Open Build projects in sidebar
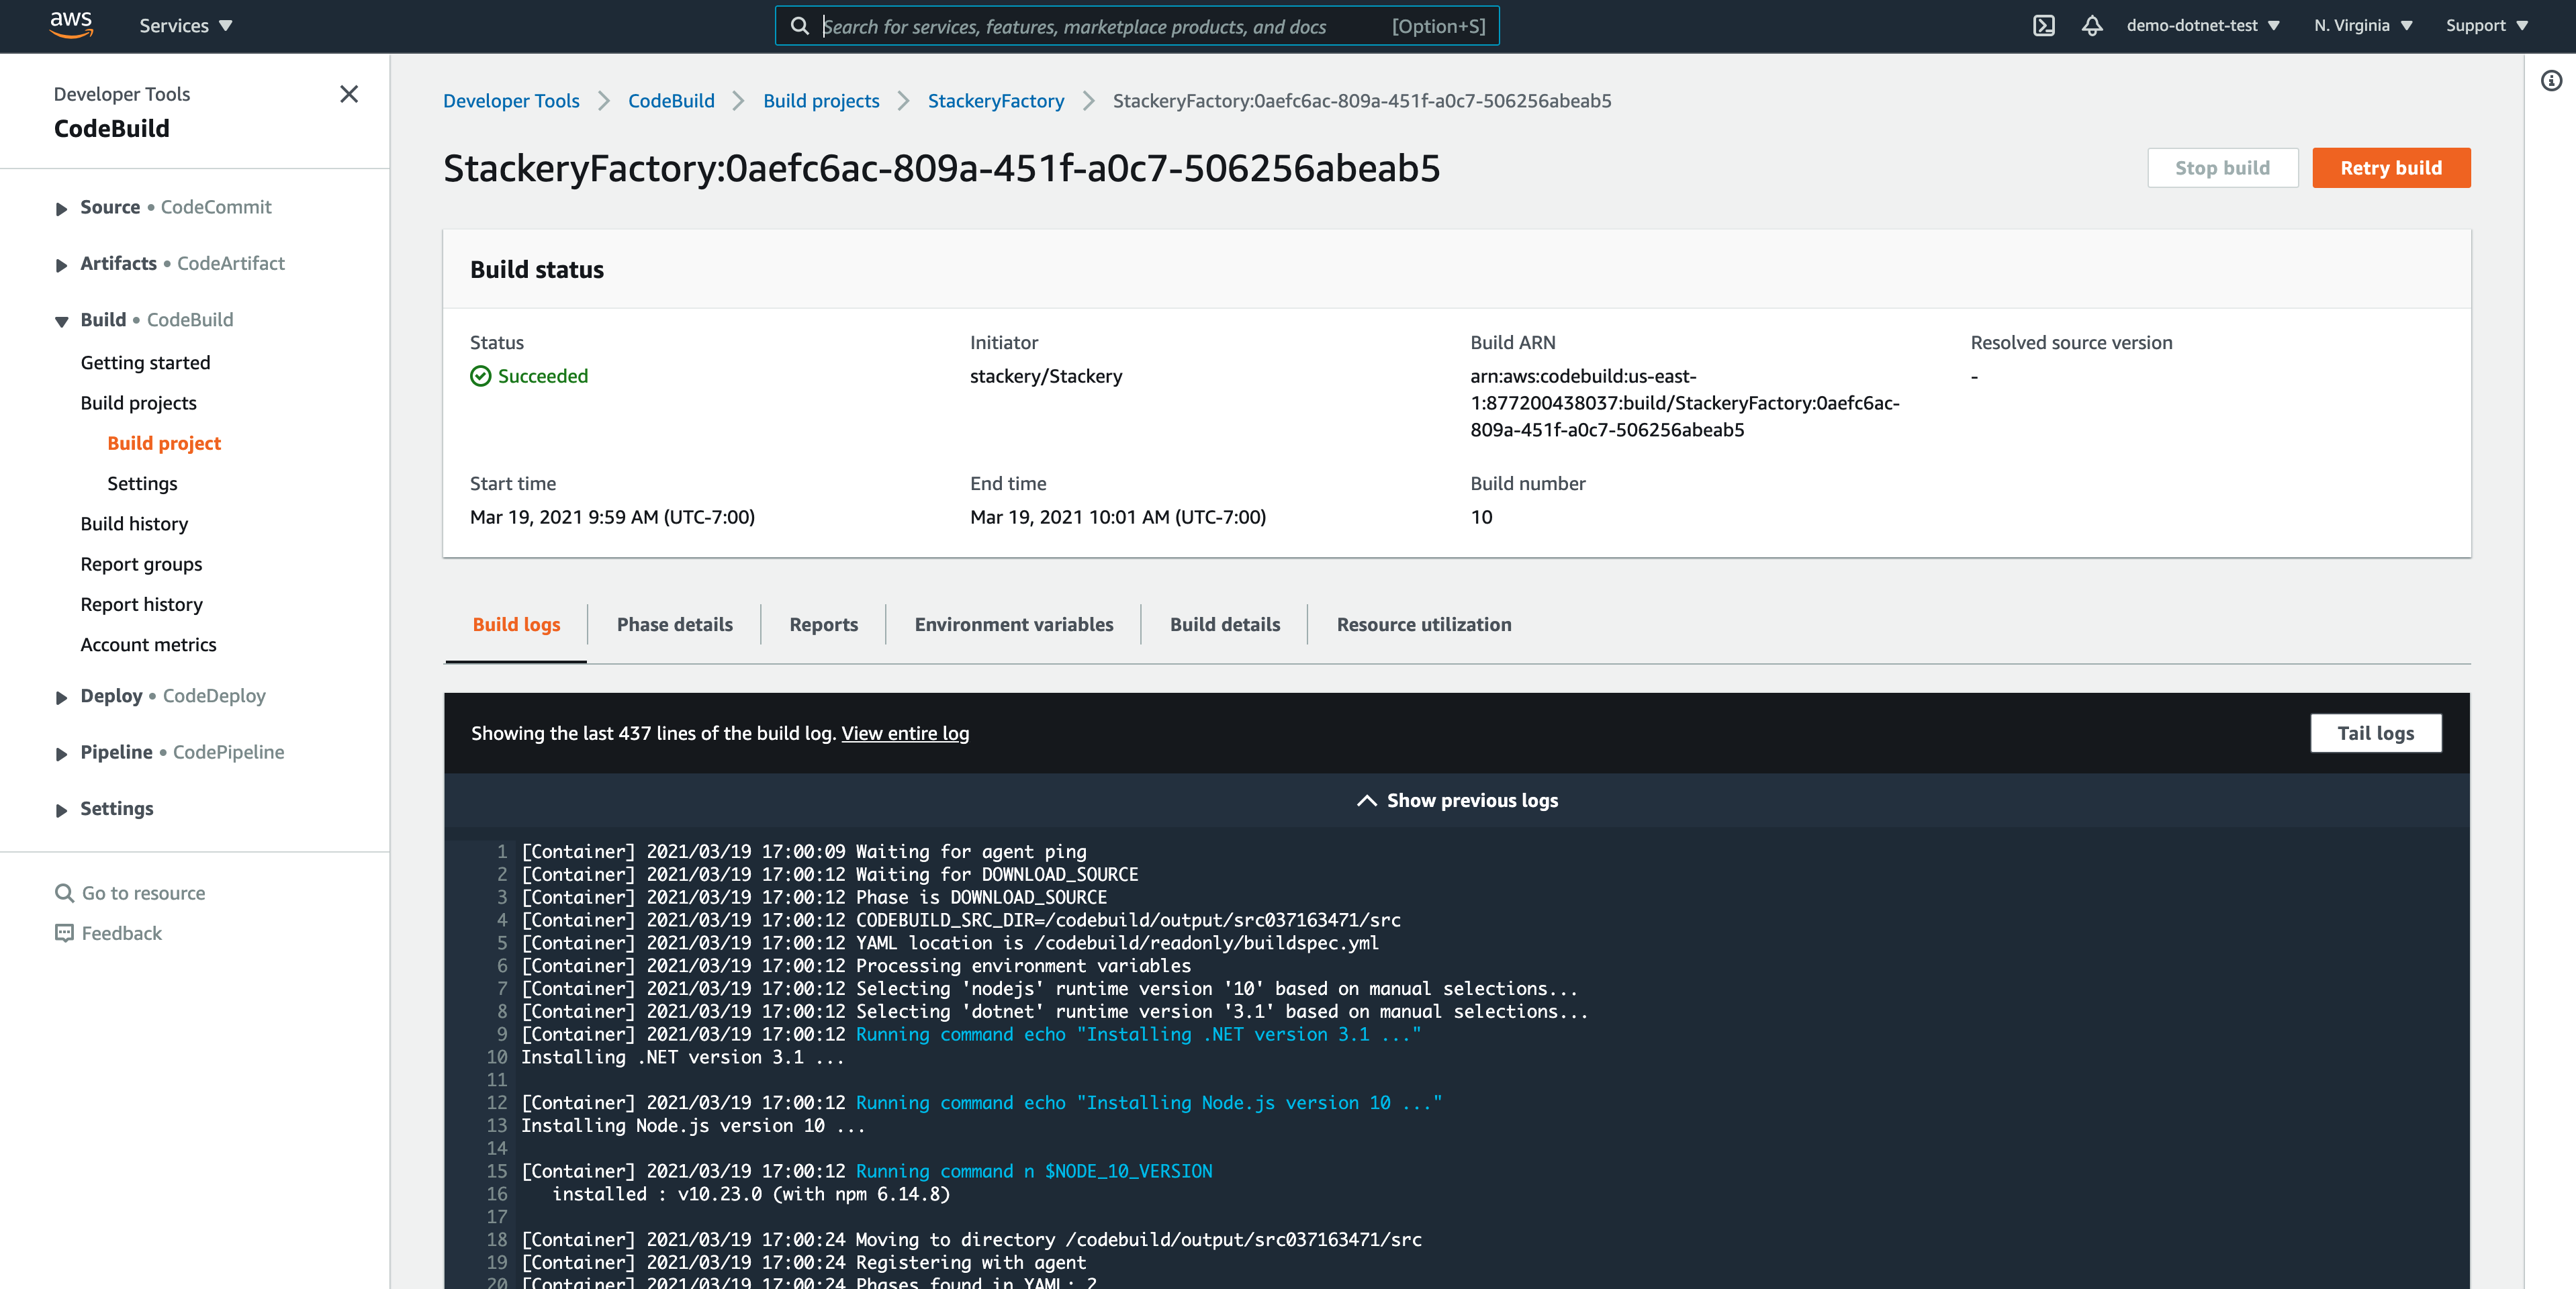The height and width of the screenshot is (1289, 2576). (x=138, y=403)
